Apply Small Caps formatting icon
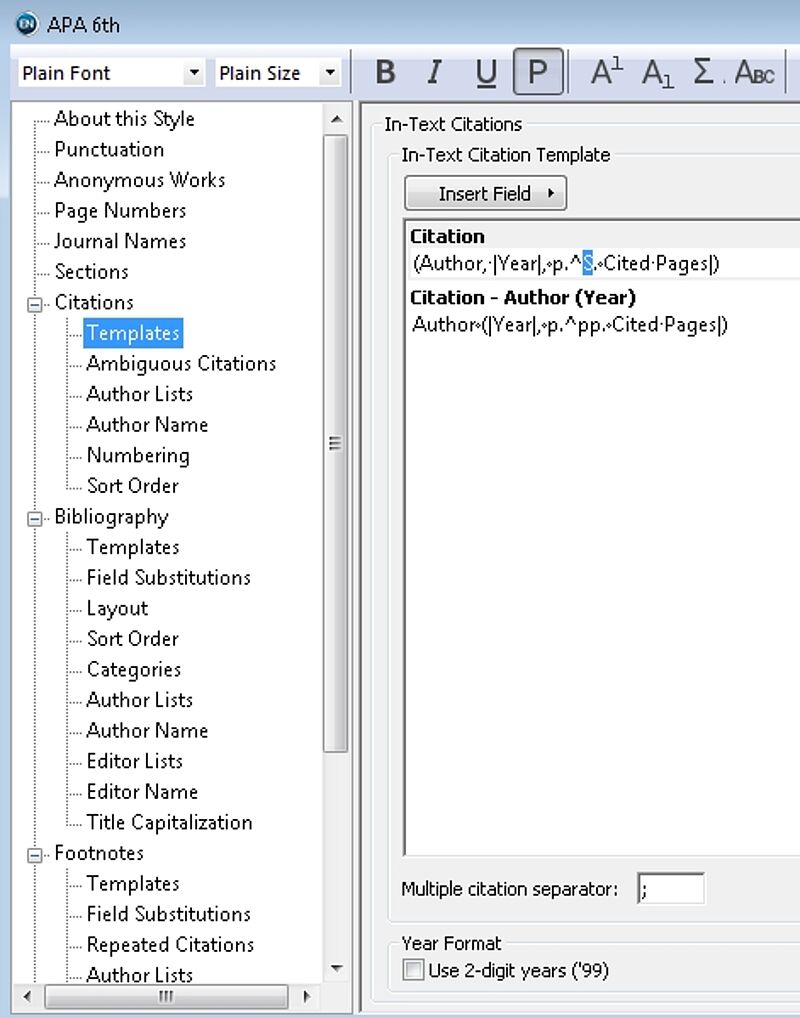The image size is (800, 1018). [x=754, y=72]
